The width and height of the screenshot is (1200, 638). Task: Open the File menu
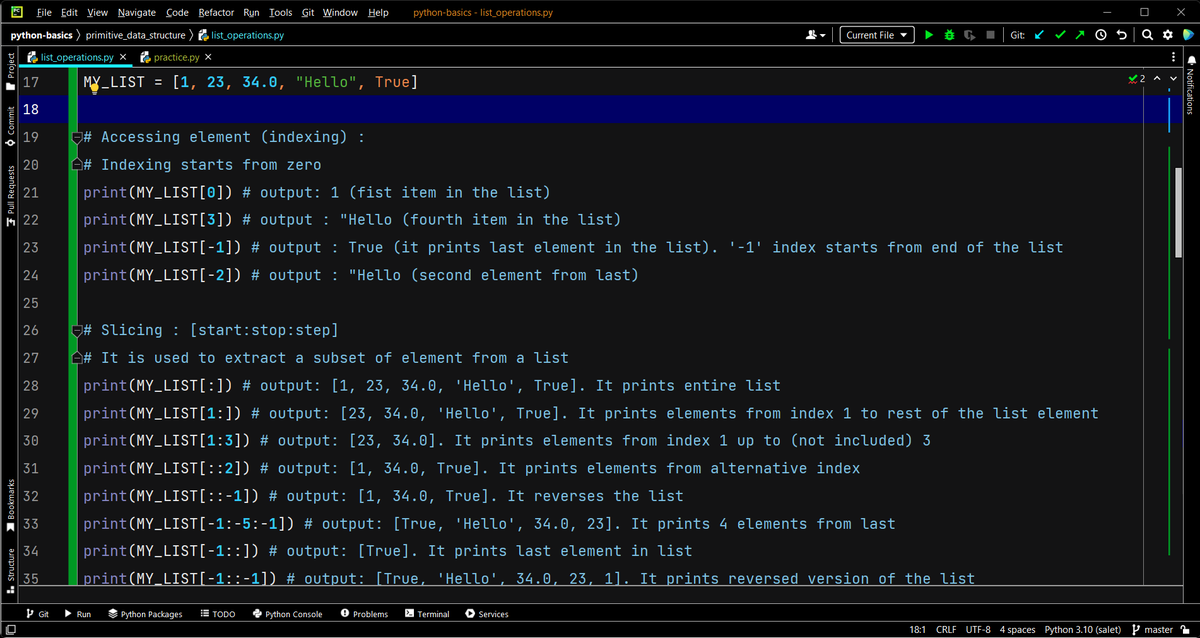[44, 12]
